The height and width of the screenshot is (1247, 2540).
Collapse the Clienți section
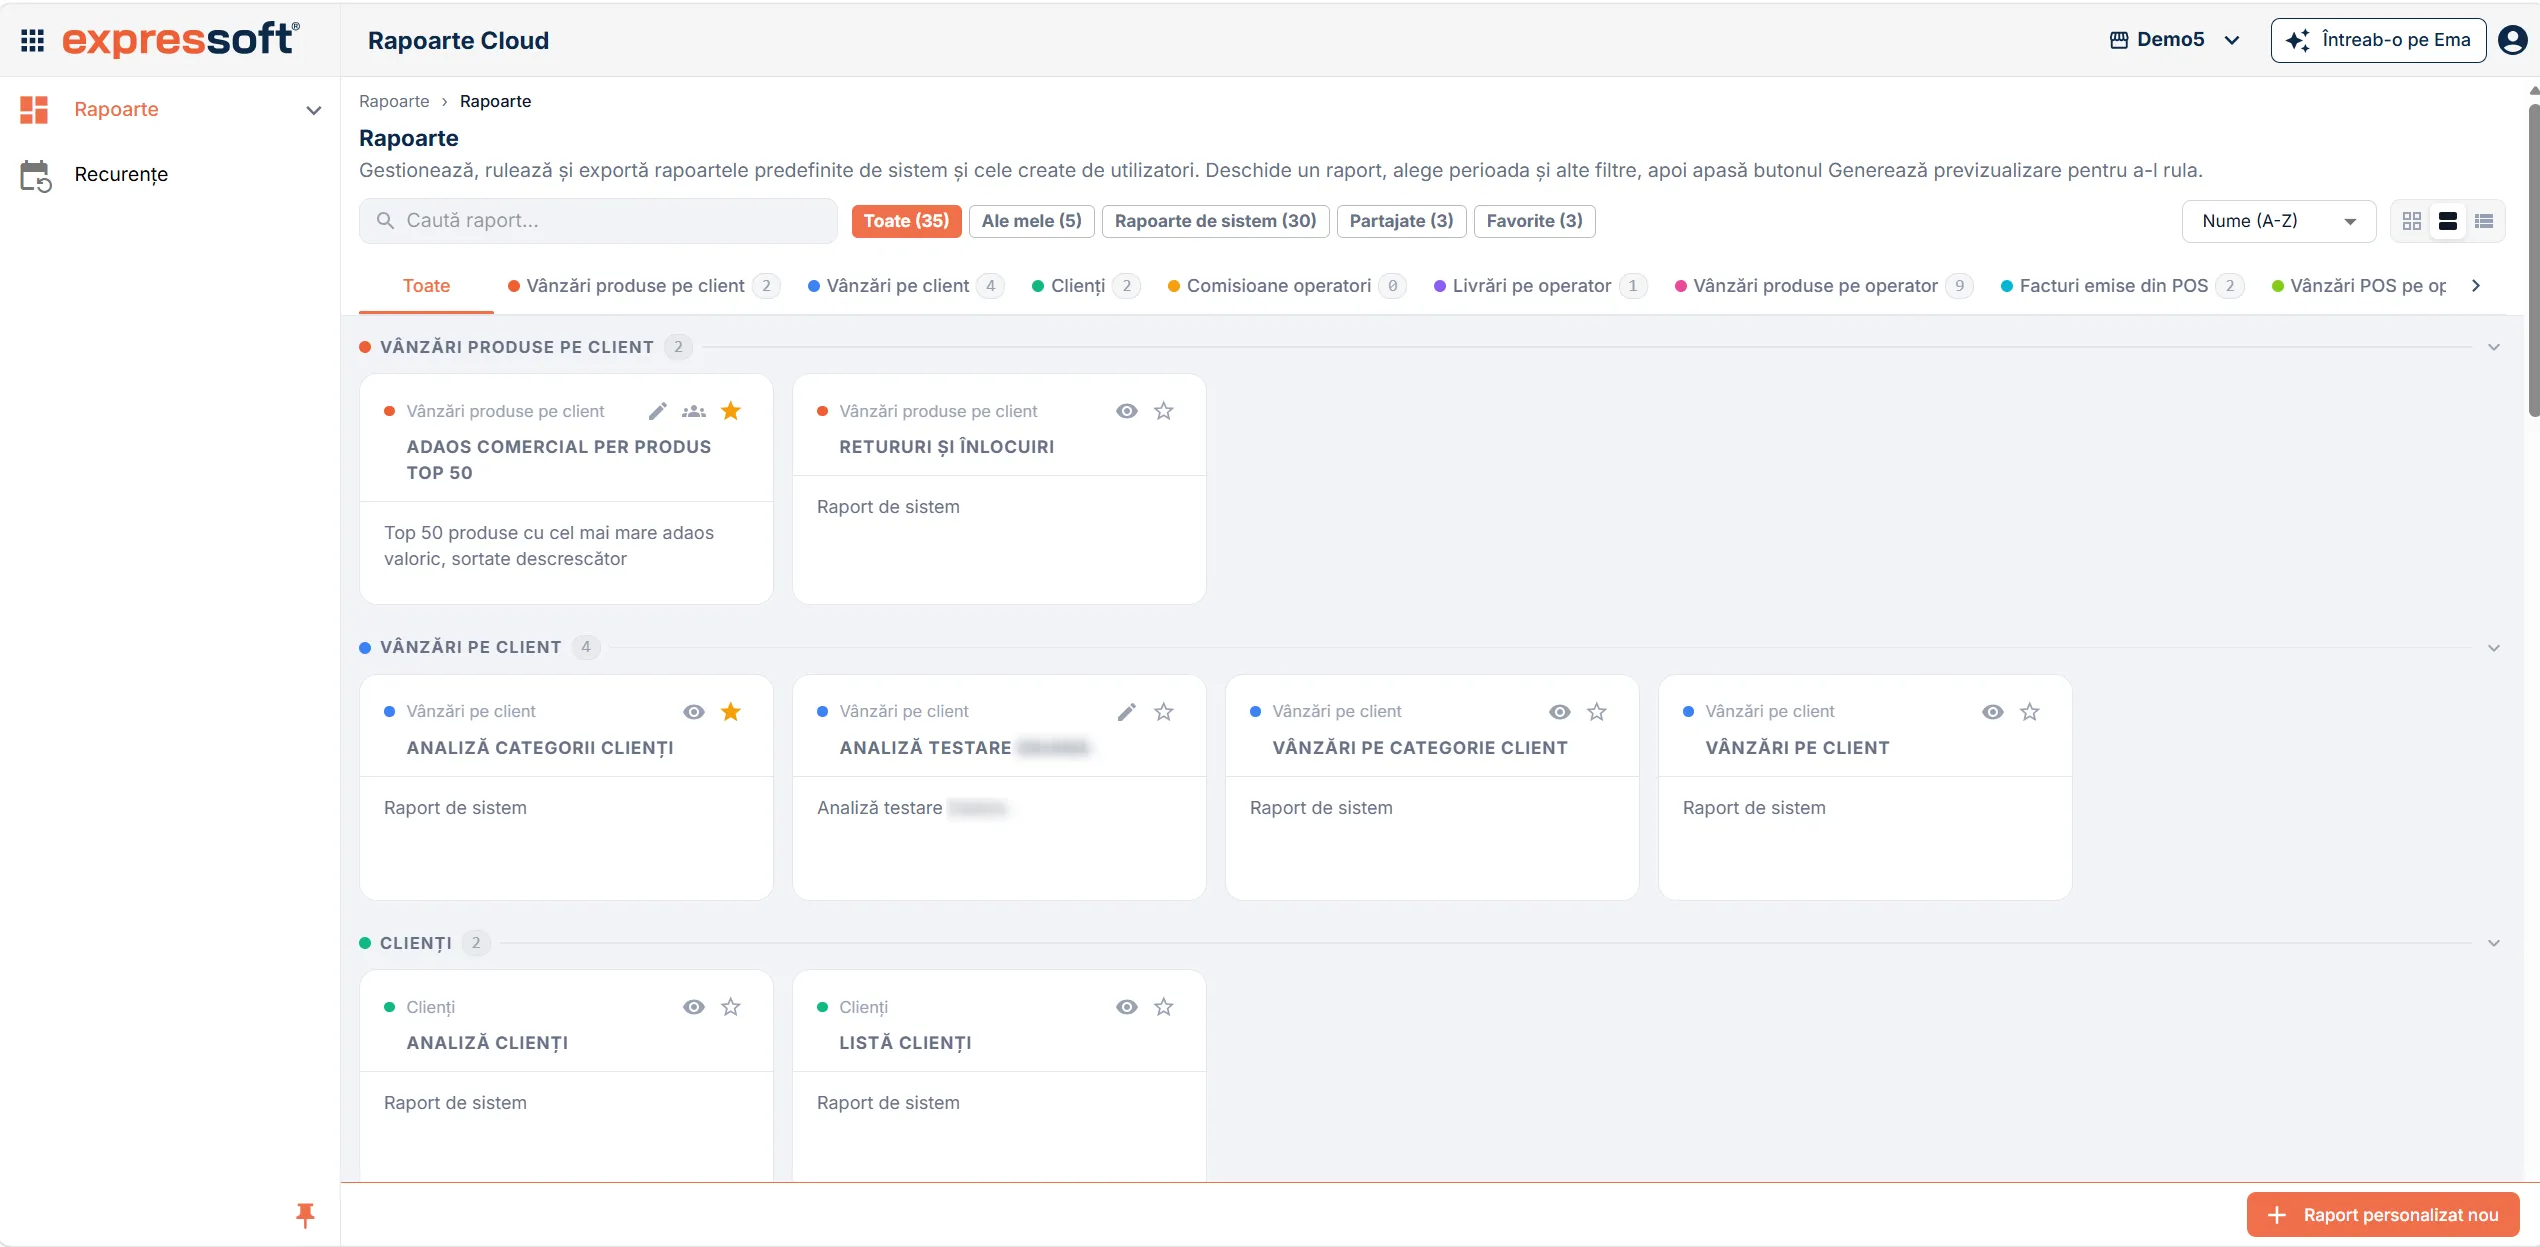2494,943
